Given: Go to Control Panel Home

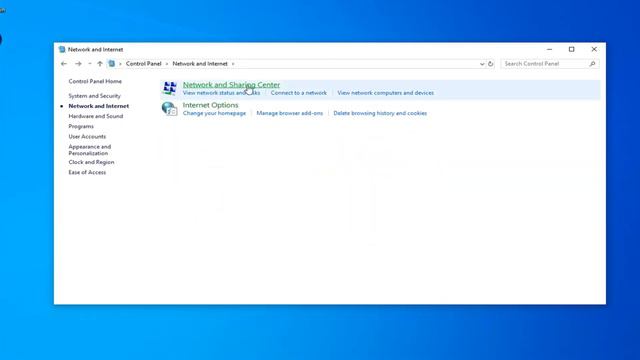Looking at the screenshot, I should 95,81.
